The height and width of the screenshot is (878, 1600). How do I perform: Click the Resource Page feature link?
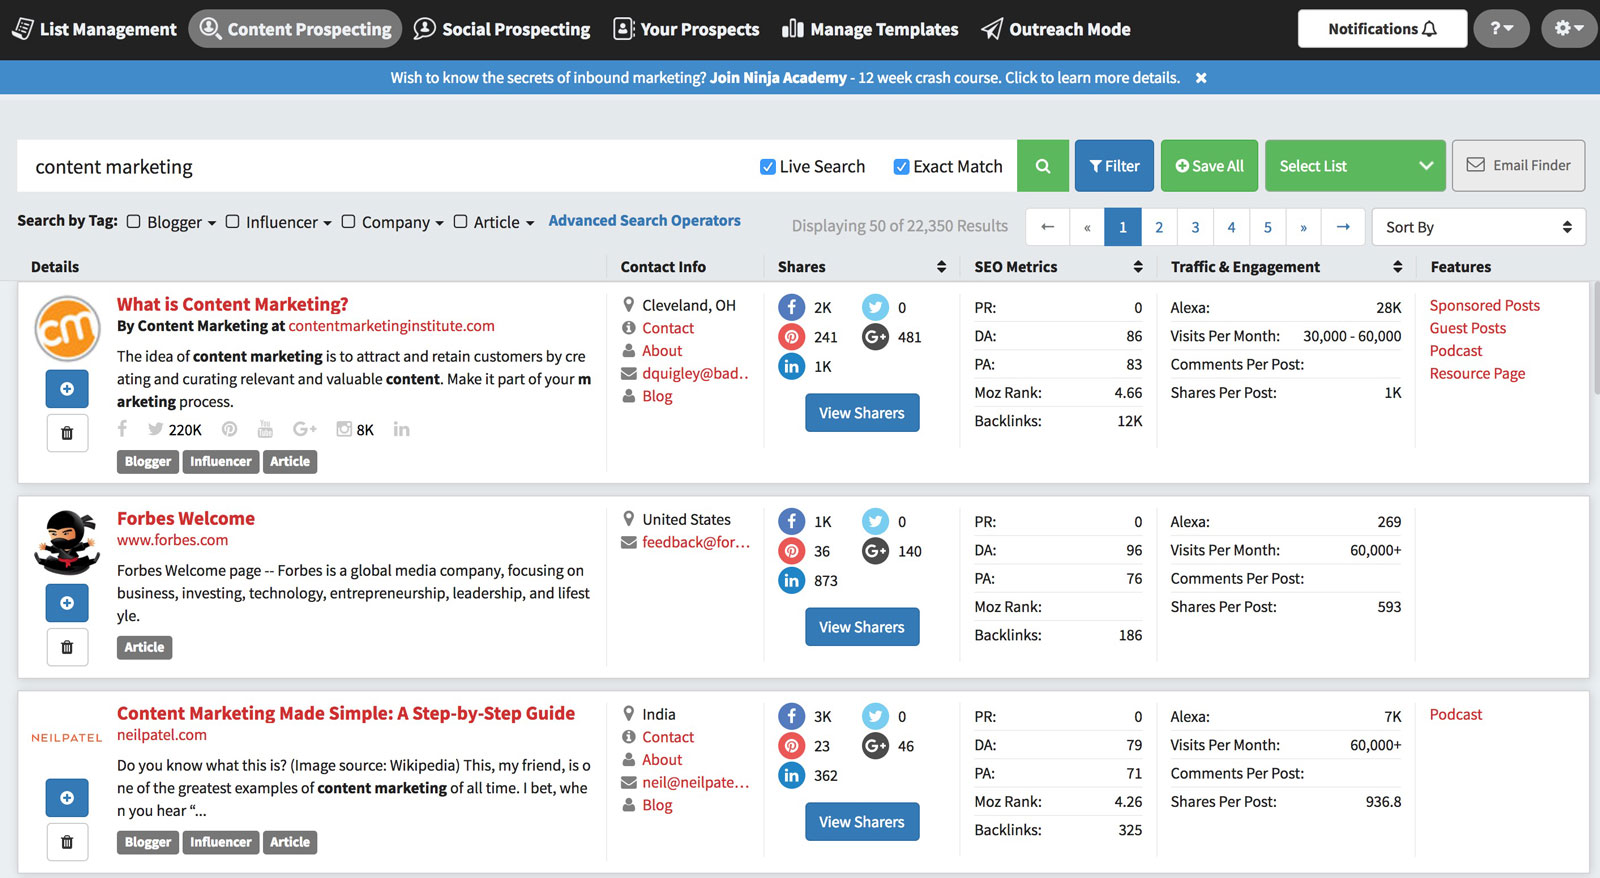tap(1477, 373)
